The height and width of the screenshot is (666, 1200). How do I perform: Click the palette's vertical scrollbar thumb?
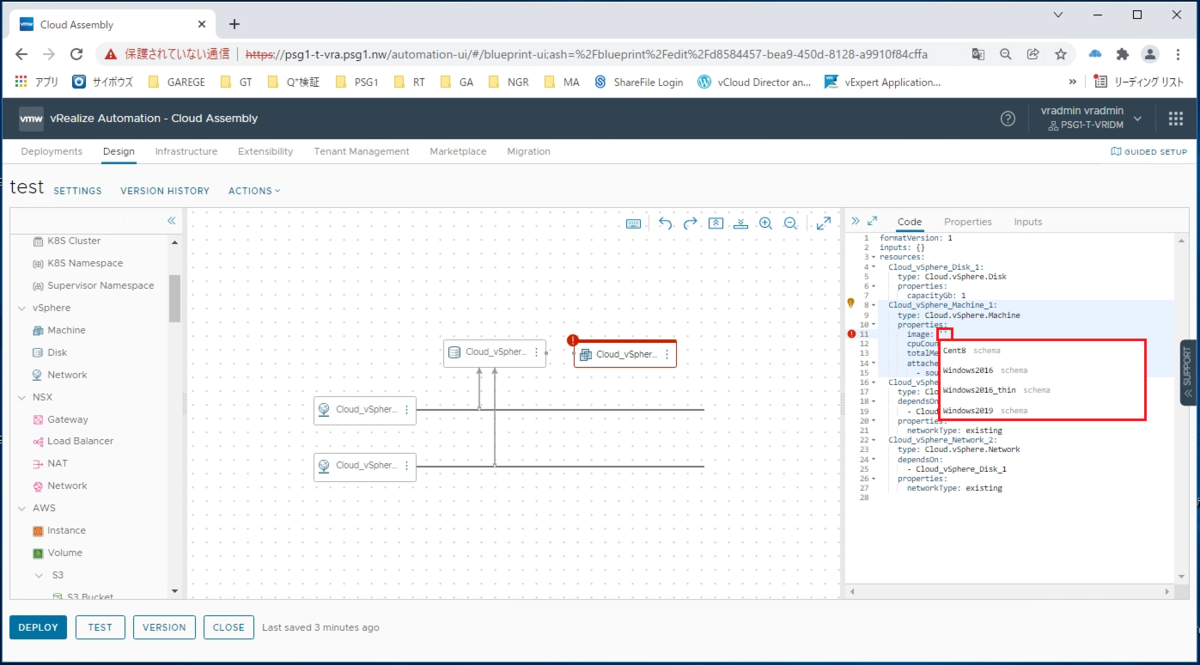pyautogui.click(x=175, y=297)
